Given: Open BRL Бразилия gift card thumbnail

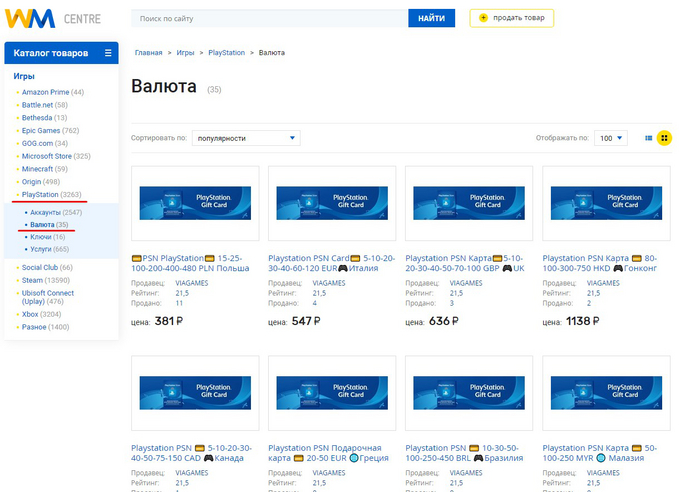Looking at the screenshot, I should tap(469, 393).
